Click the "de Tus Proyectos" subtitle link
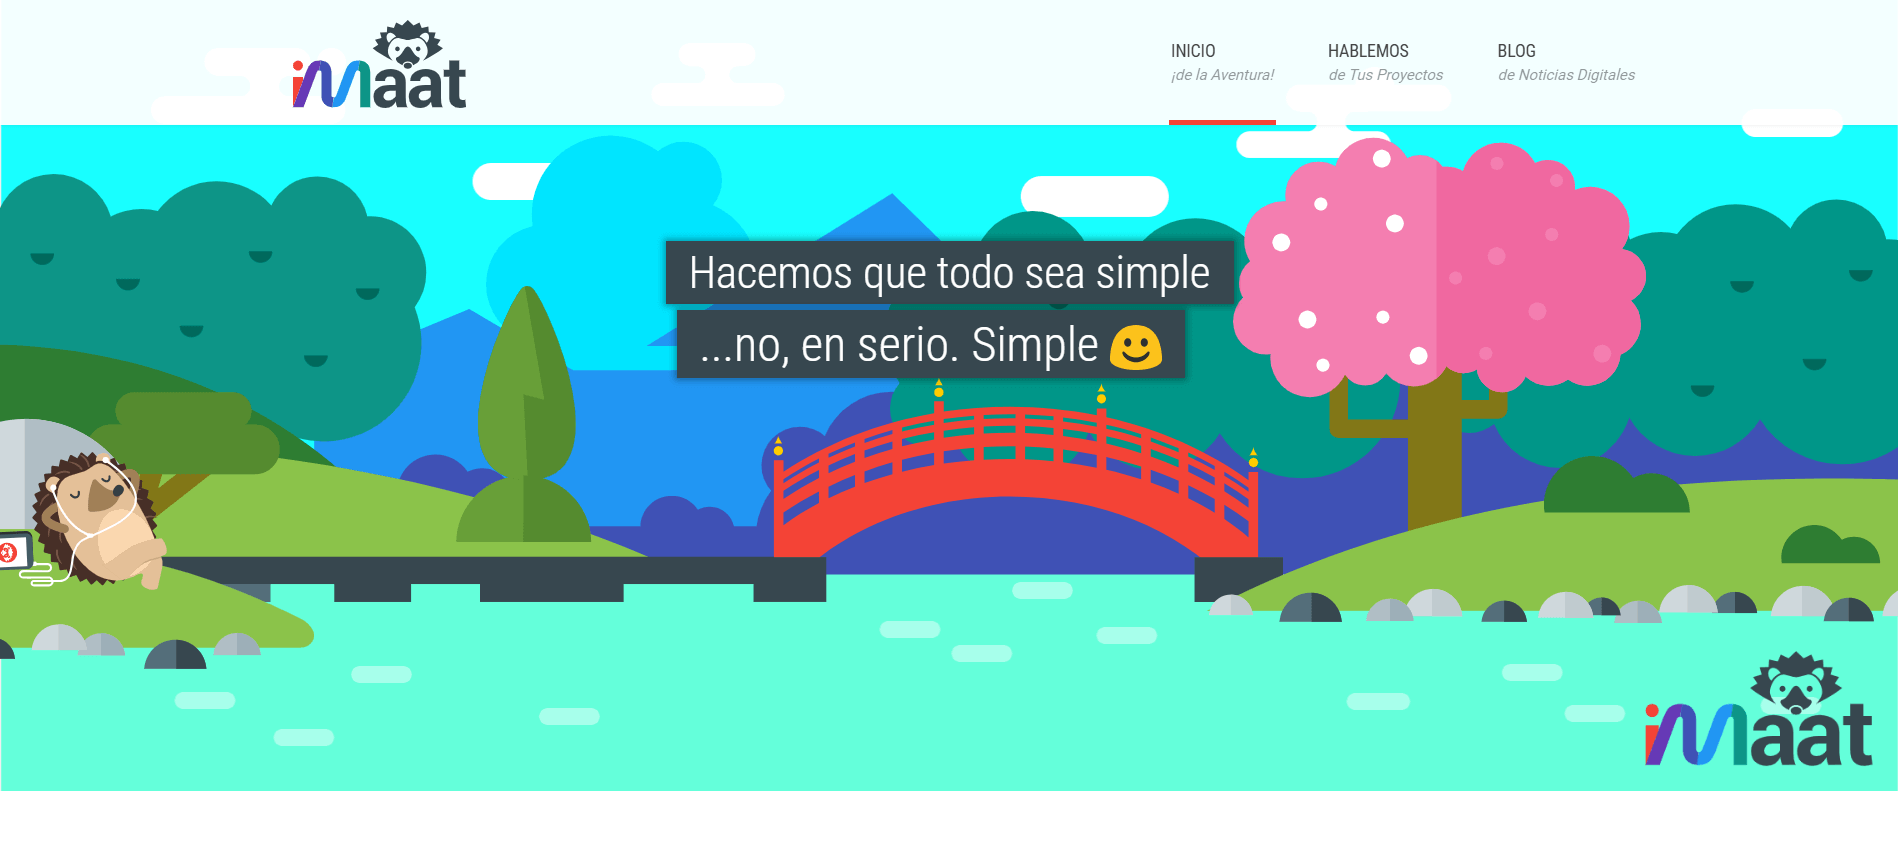Viewport: 1898px width, 867px height. (x=1385, y=75)
